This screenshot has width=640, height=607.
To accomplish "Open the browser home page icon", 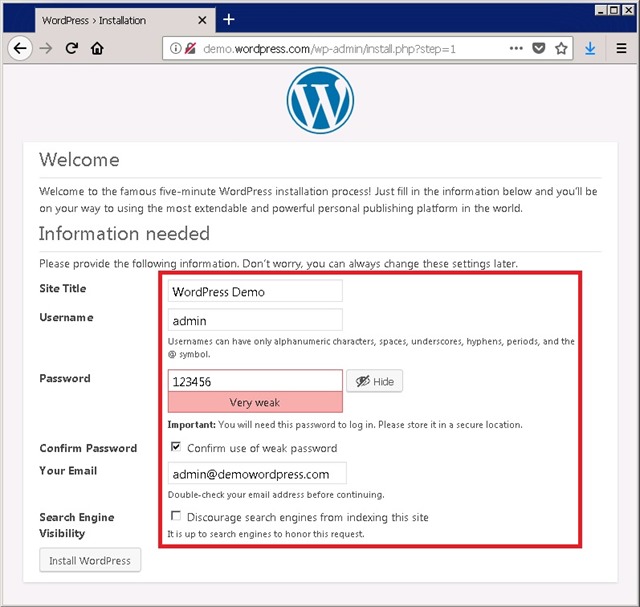I will 97,49.
